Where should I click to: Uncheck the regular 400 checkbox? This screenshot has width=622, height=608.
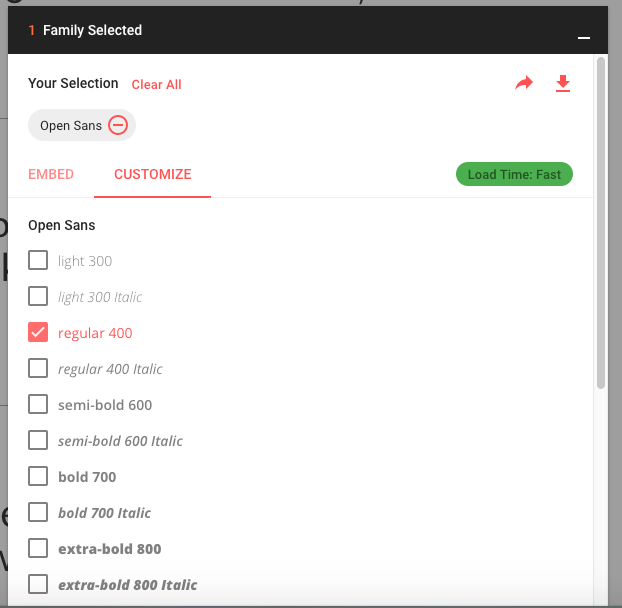coord(38,332)
